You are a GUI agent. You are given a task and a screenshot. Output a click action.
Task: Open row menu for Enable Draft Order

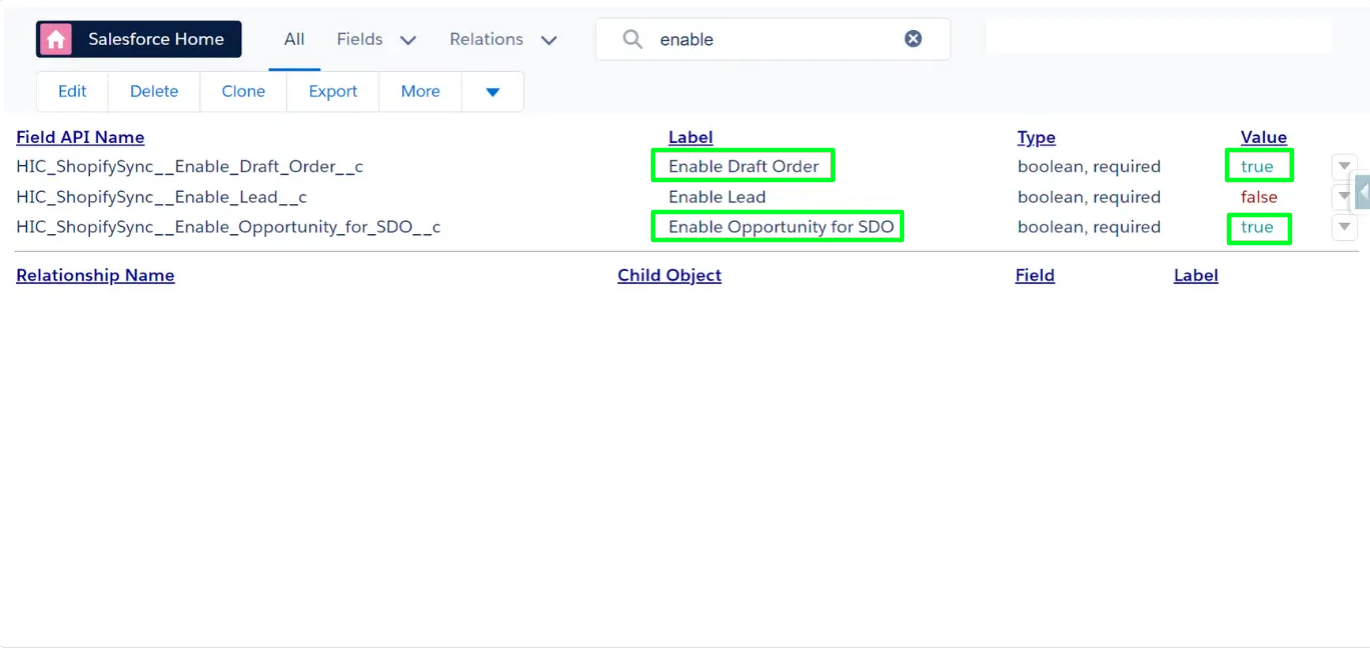click(x=1344, y=167)
